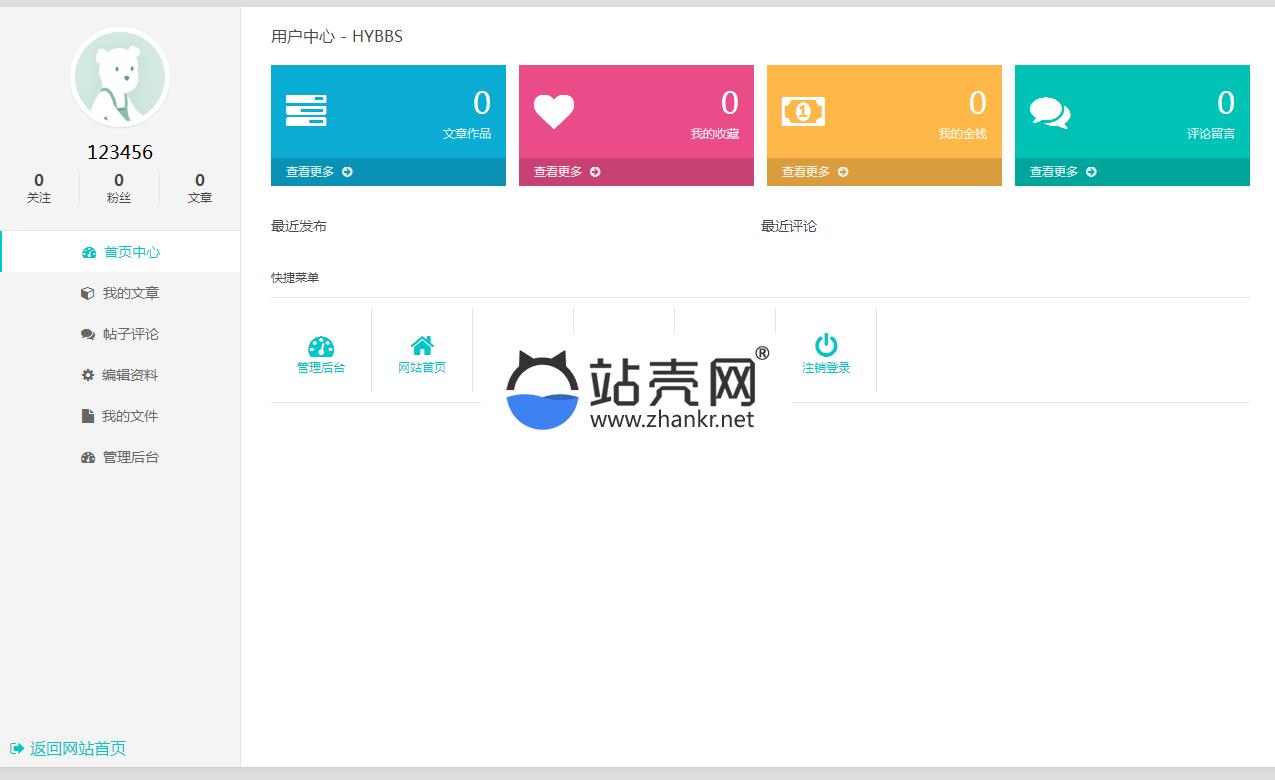Click the 帖子评论 comment bubble icon

point(88,334)
